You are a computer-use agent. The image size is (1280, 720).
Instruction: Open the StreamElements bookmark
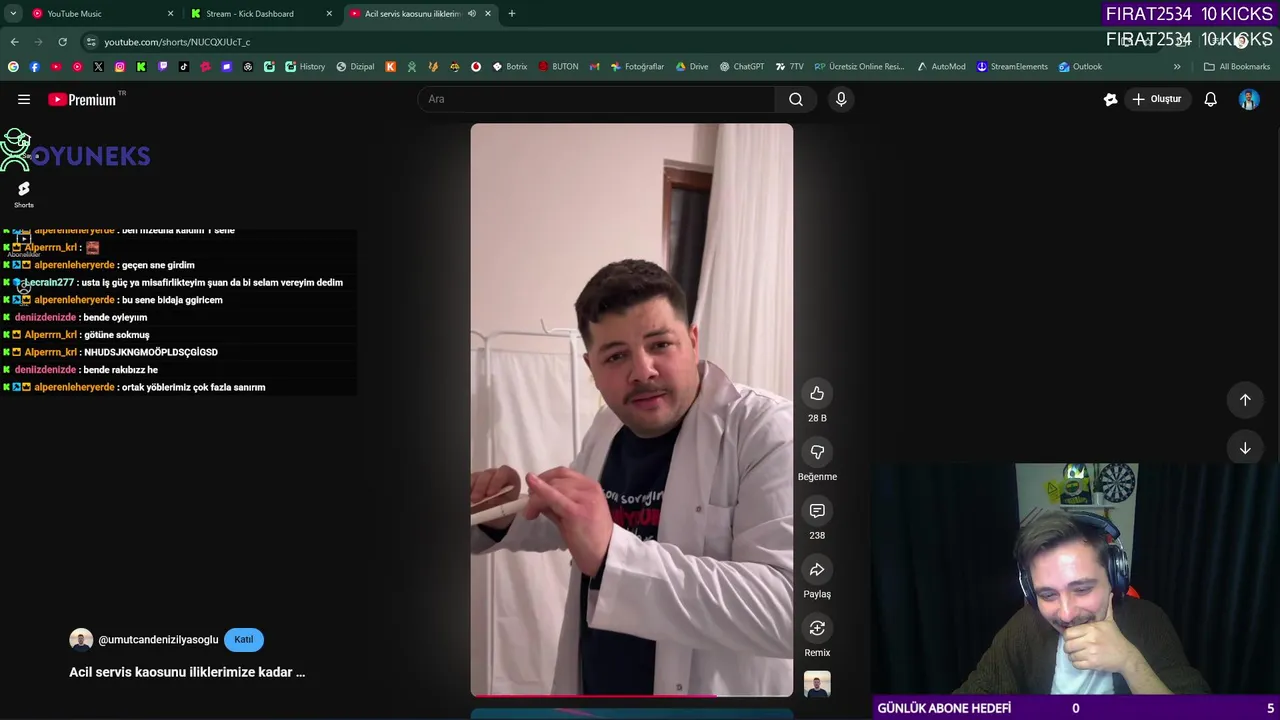(x=1012, y=67)
